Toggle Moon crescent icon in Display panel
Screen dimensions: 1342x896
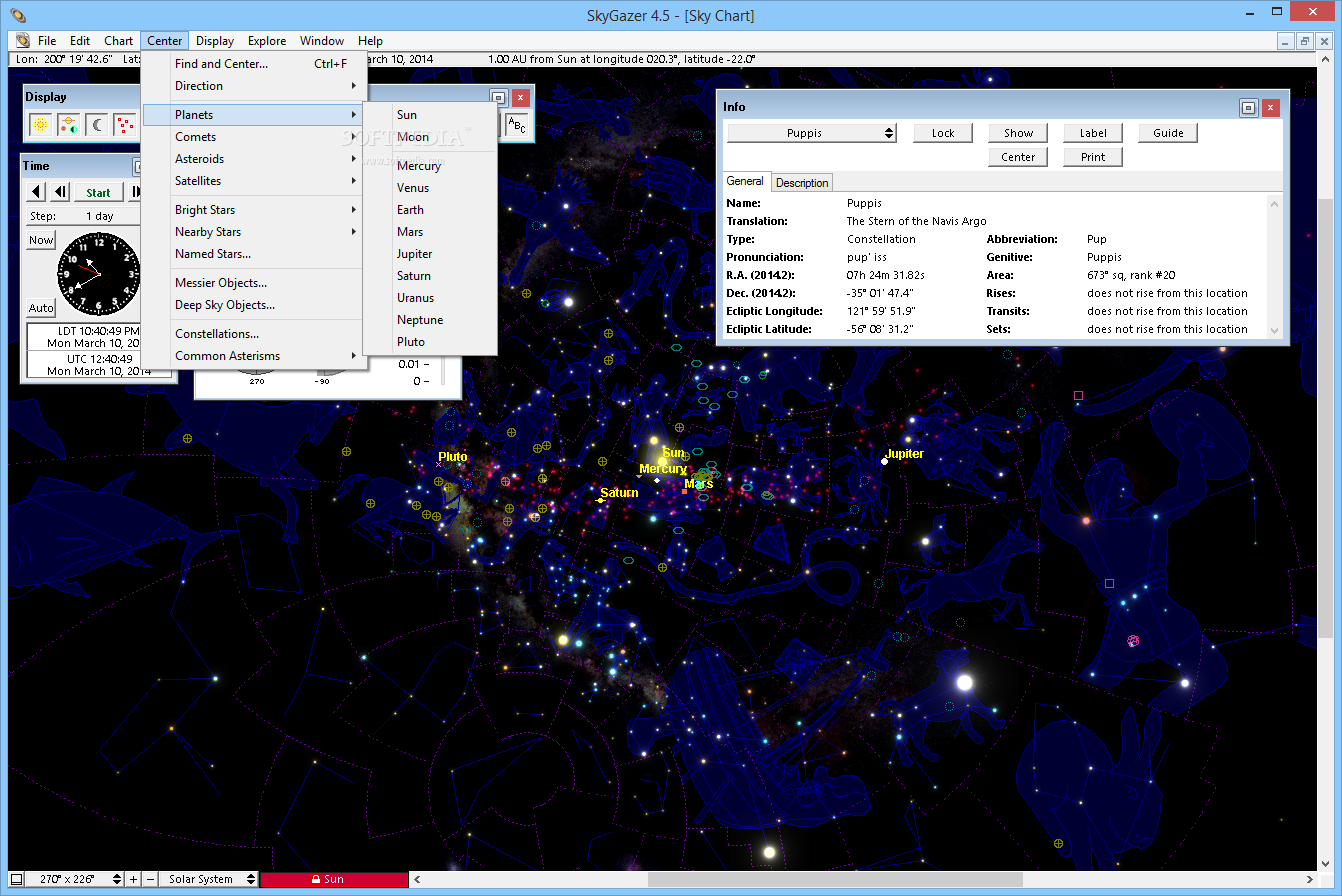click(x=97, y=125)
